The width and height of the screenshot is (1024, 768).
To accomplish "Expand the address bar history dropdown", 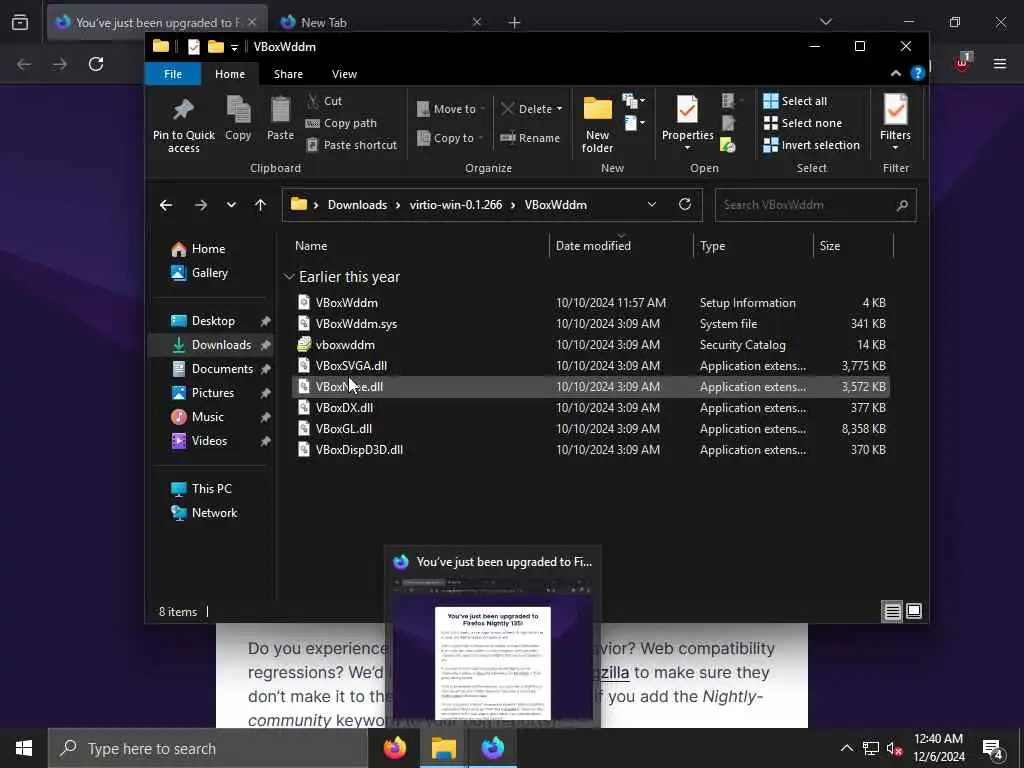I will (x=652, y=204).
